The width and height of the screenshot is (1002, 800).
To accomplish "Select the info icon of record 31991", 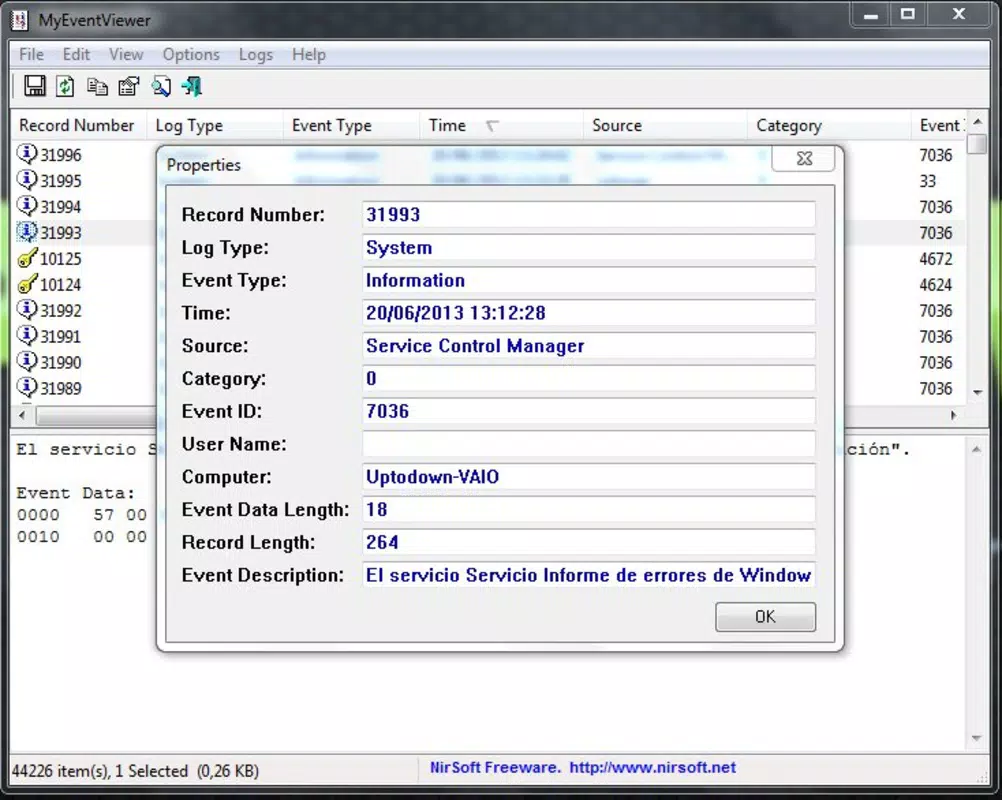I will 26,335.
